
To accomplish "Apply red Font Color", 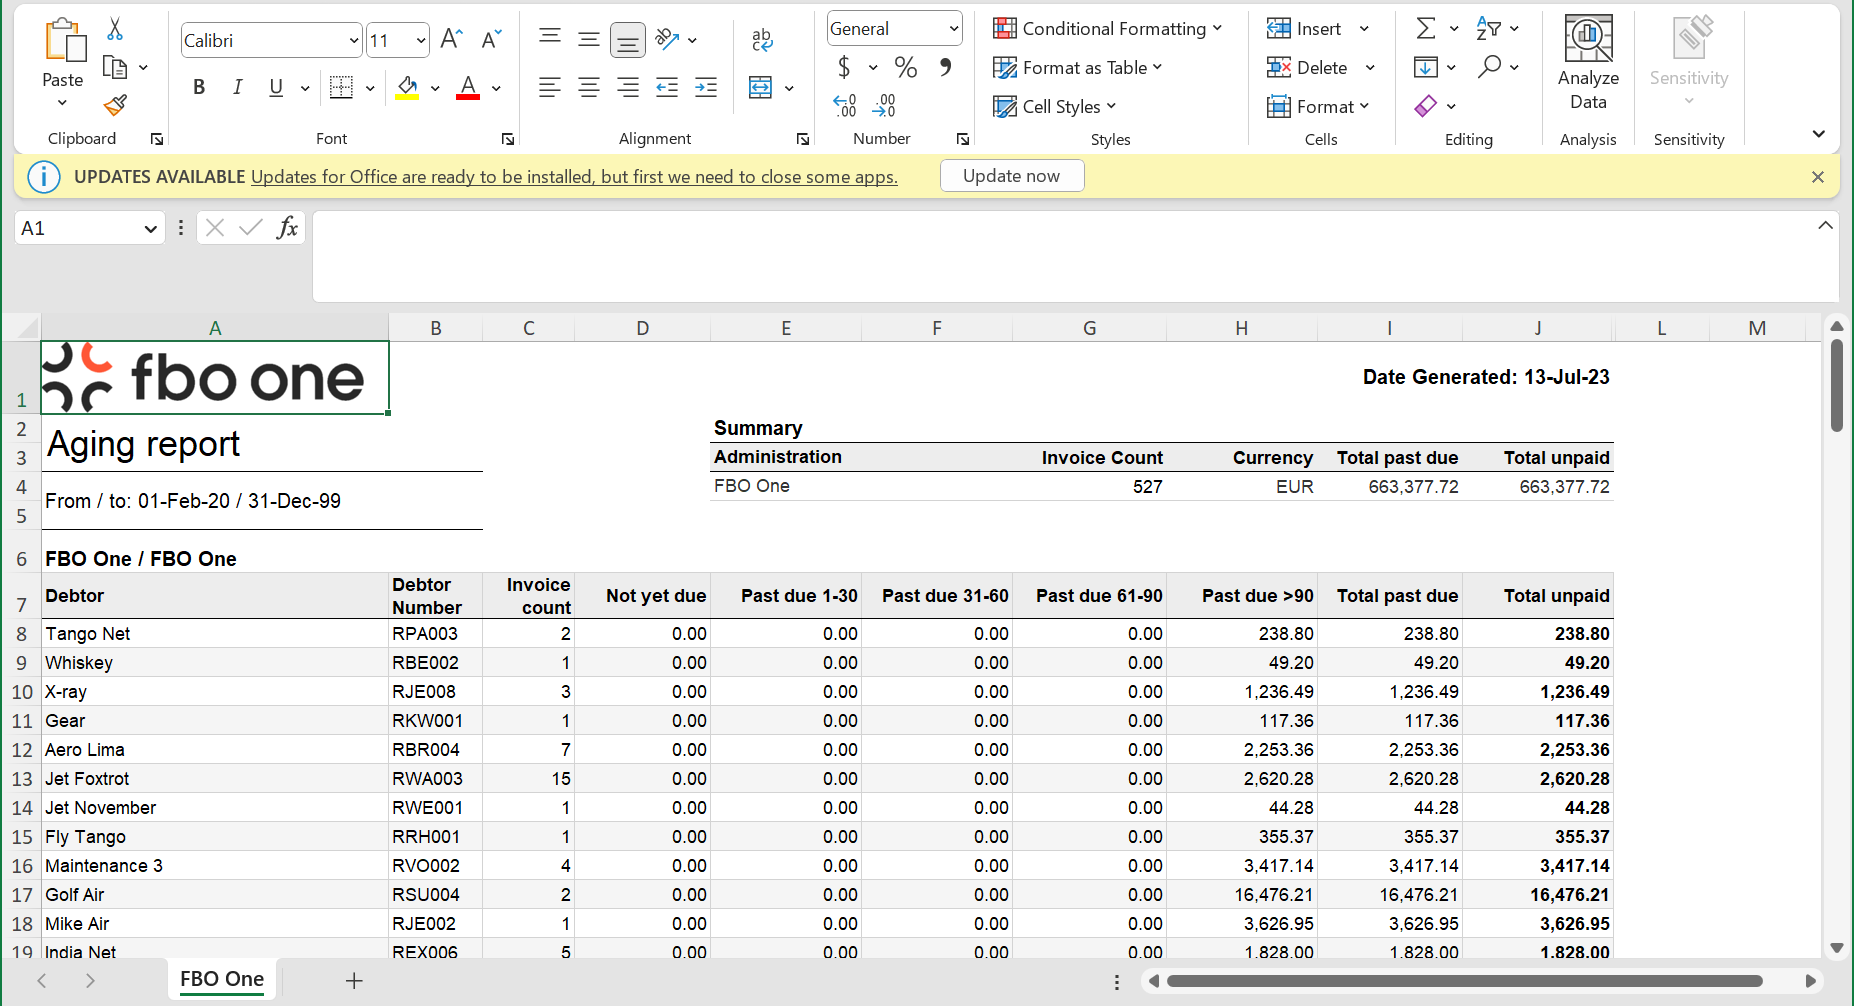I will click(468, 87).
